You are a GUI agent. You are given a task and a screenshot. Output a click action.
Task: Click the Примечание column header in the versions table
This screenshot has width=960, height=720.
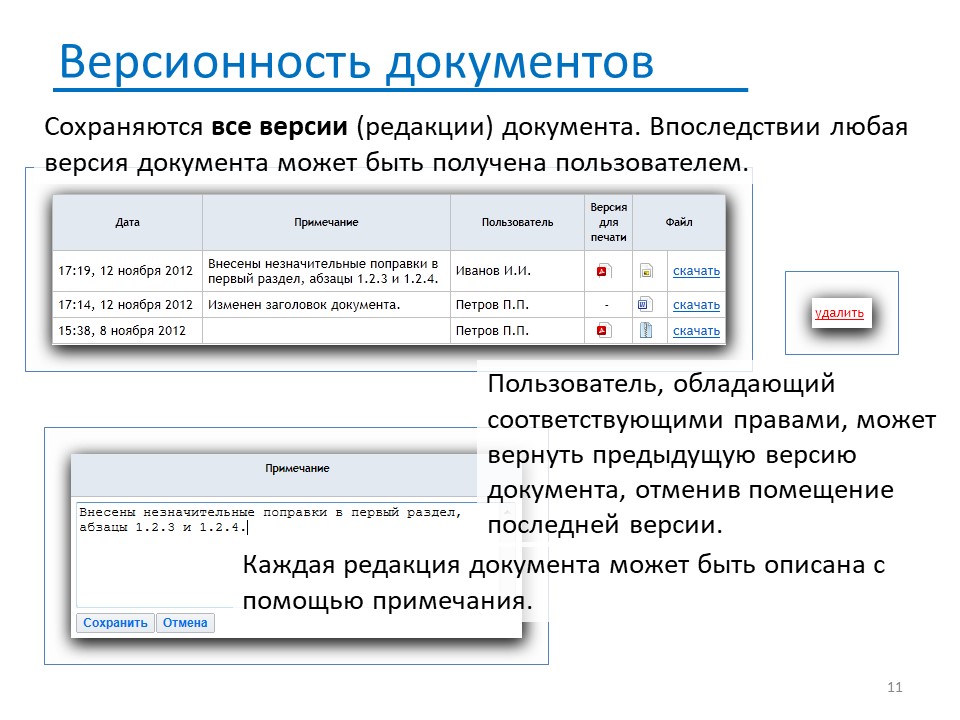326,222
